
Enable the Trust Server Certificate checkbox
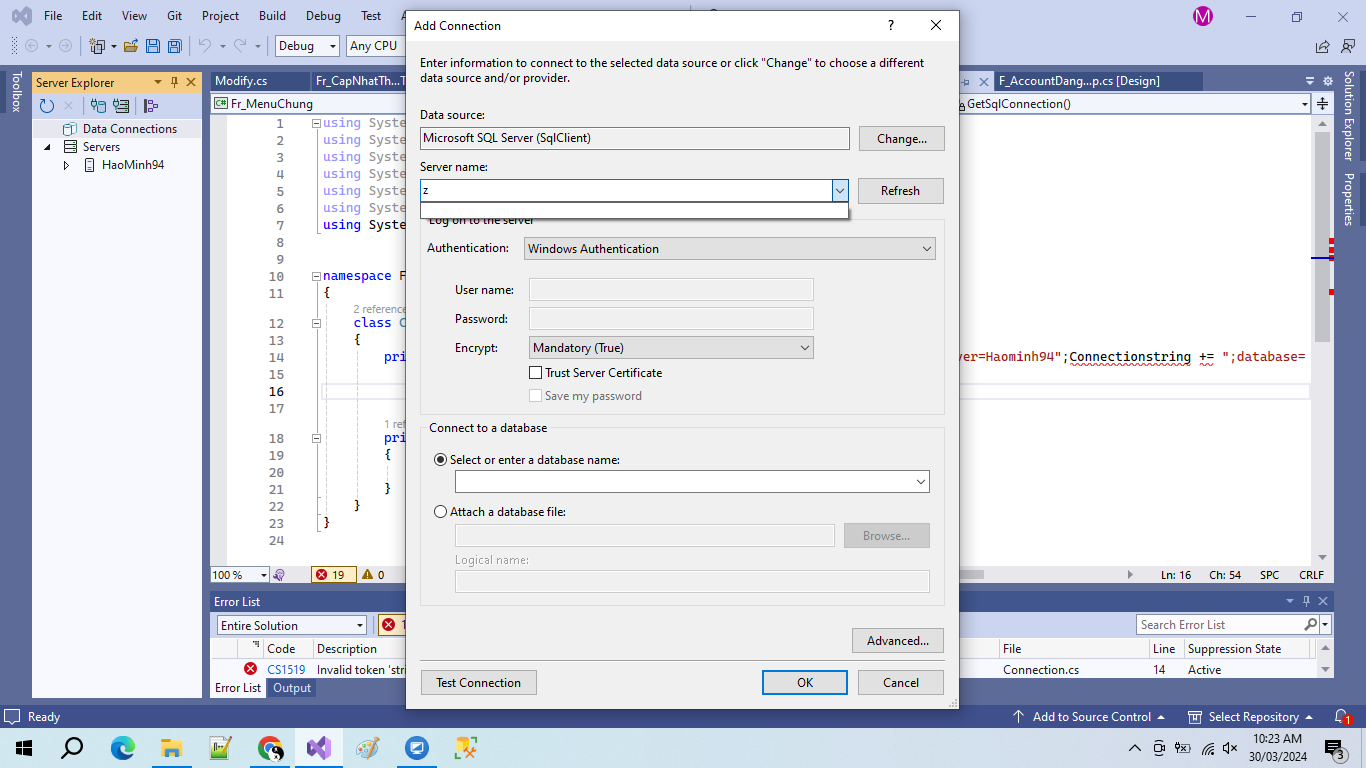pyautogui.click(x=536, y=373)
